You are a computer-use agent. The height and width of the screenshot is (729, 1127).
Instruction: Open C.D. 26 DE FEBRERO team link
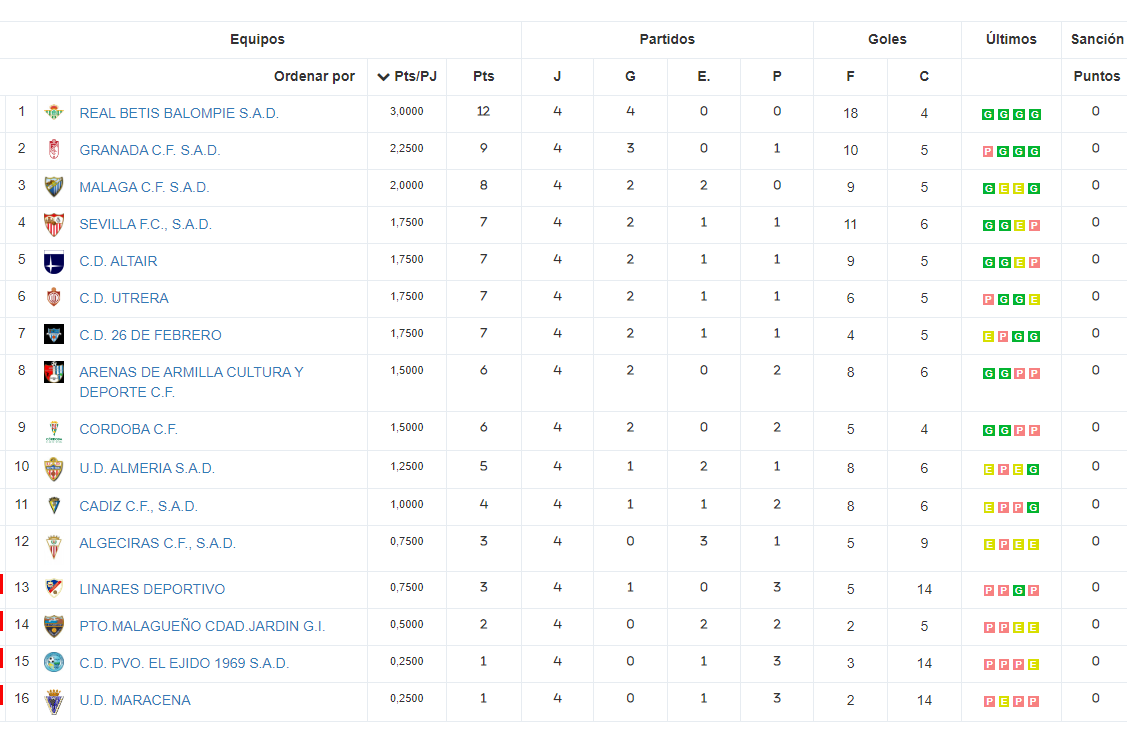(x=150, y=336)
